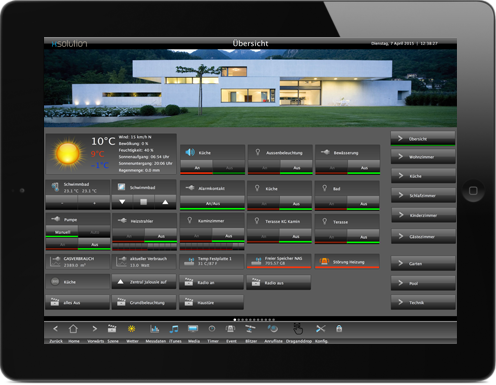This screenshot has height=385, width=496.
Task: Switch Aussenbeleuchtung to Aus
Action: tap(296, 167)
